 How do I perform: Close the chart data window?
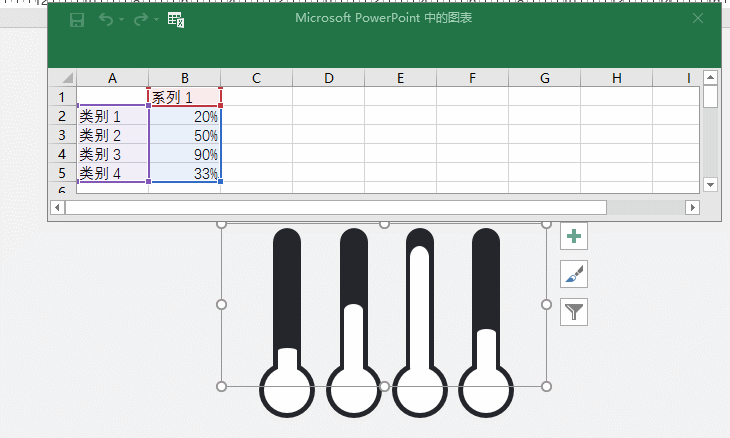pyautogui.click(x=697, y=18)
